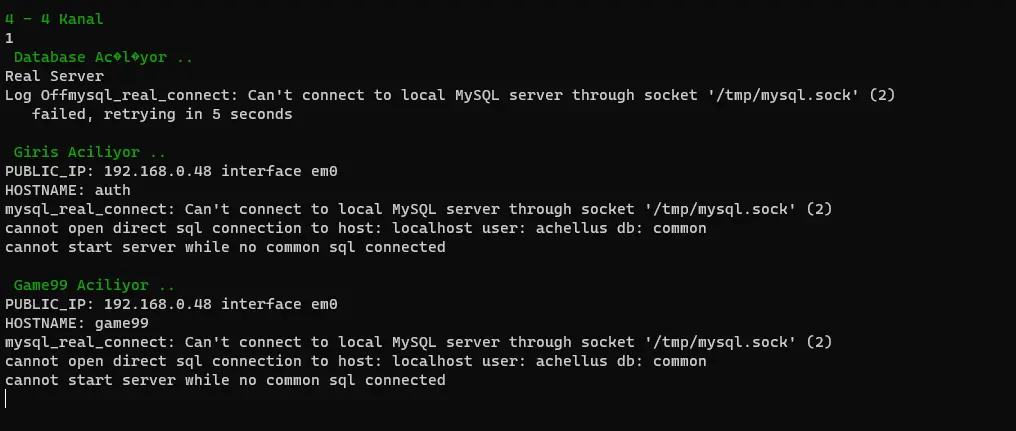The height and width of the screenshot is (431, 1016).
Task: Click the "HOSTNAME: auth" line
Action: (67, 190)
